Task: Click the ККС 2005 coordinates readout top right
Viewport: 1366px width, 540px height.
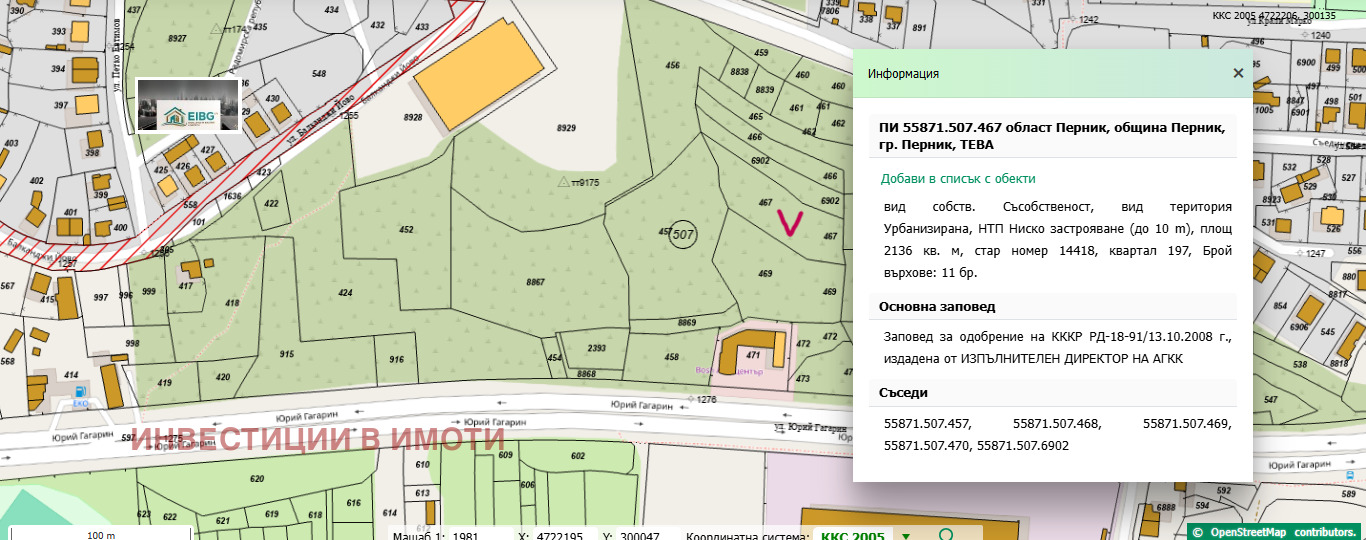Action: pos(1274,16)
